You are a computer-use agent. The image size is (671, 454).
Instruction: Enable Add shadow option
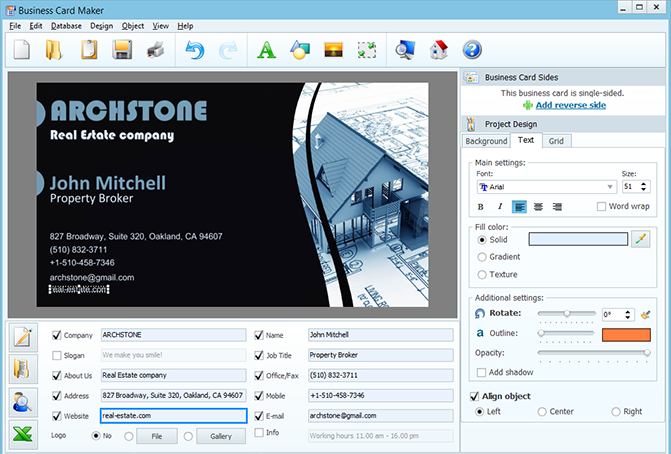tap(481, 372)
